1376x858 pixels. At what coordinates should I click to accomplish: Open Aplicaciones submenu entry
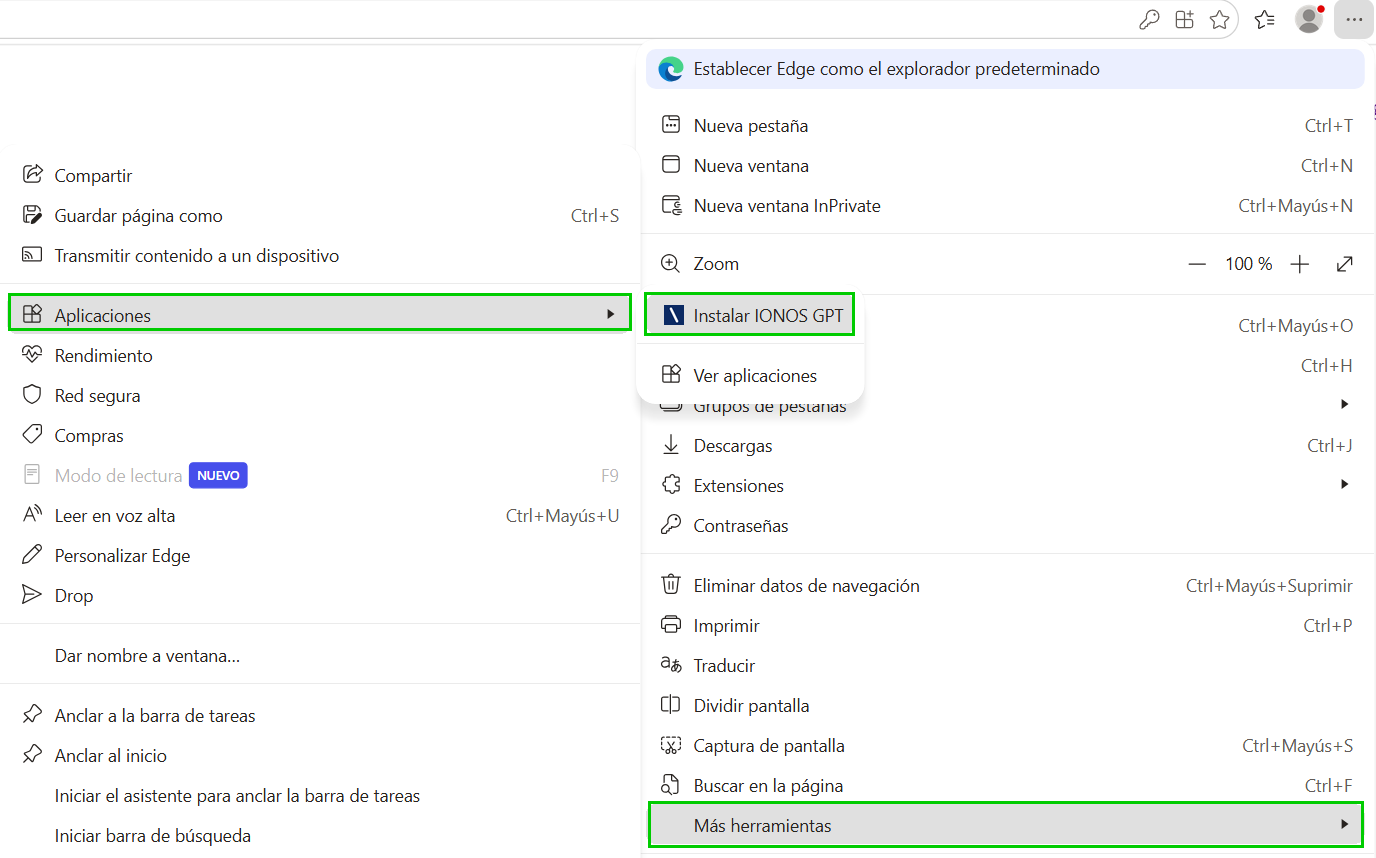320,314
